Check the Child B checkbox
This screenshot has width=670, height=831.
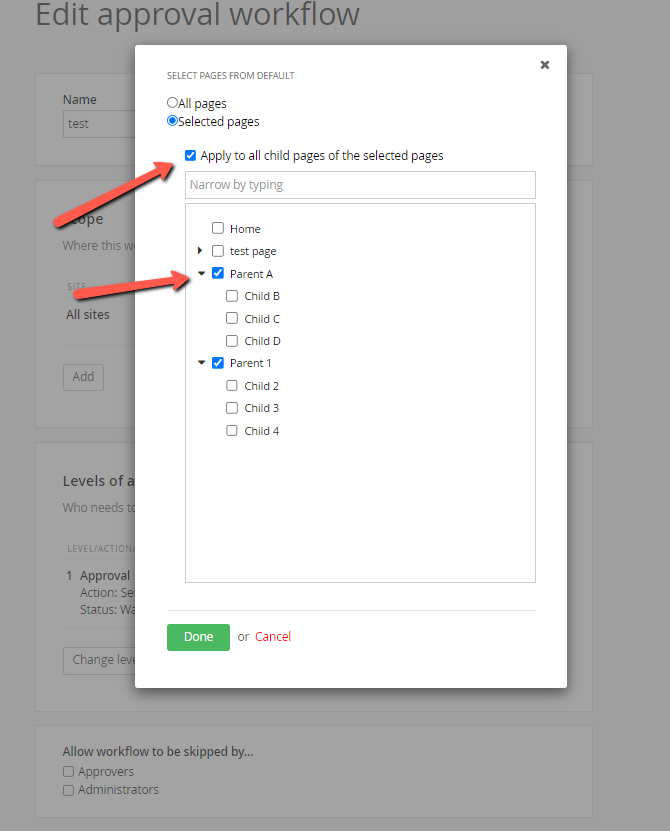click(x=232, y=296)
